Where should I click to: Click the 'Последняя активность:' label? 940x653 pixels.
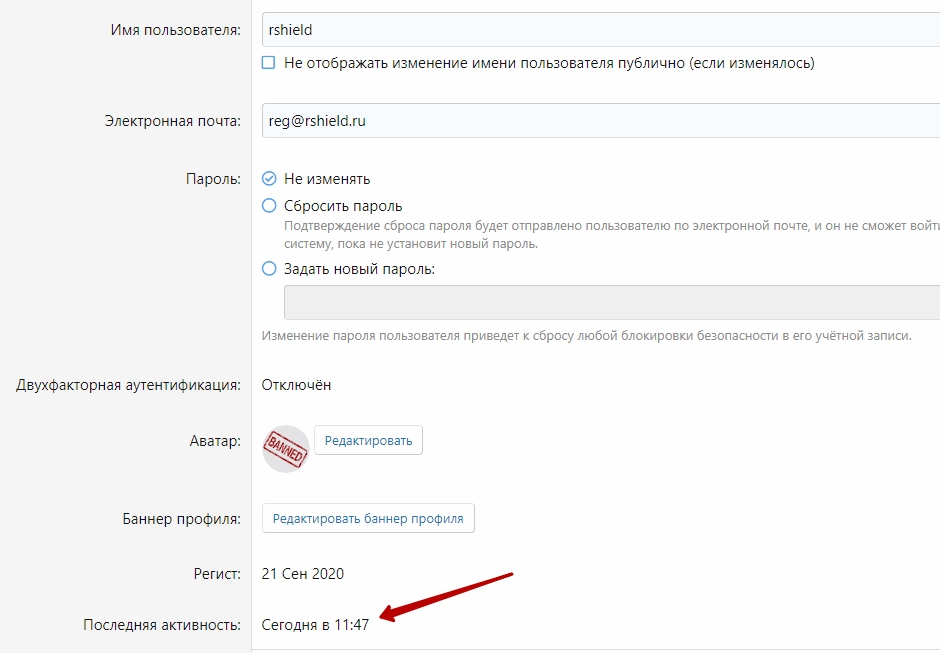pyautogui.click(x=162, y=625)
